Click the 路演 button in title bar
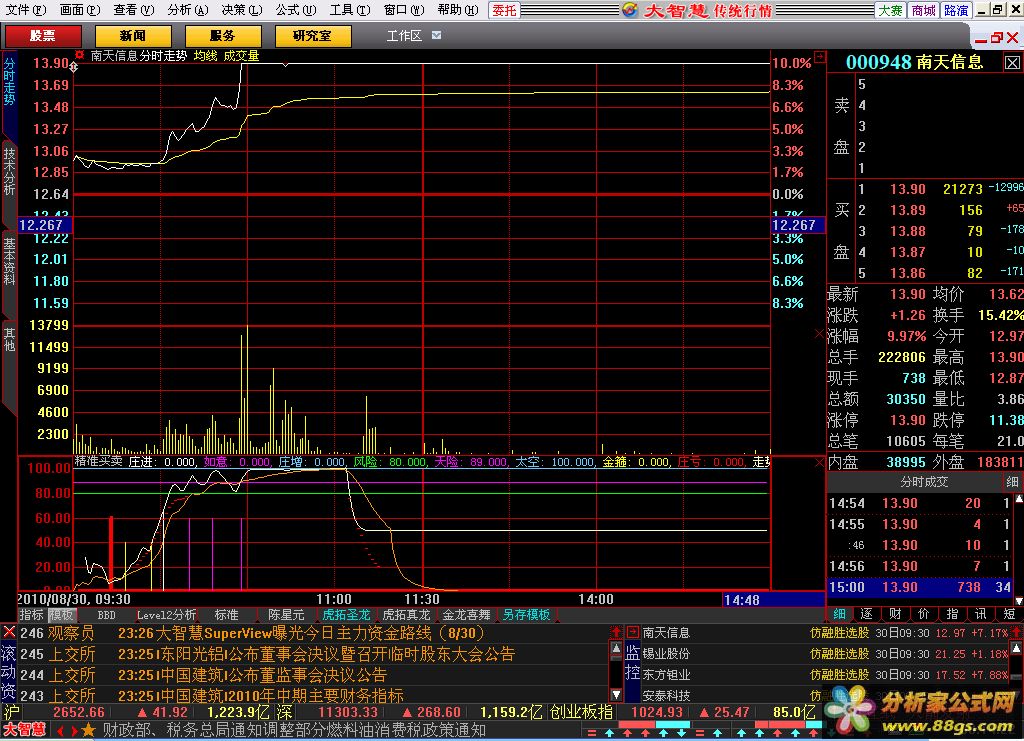The image size is (1024, 741). point(956,10)
